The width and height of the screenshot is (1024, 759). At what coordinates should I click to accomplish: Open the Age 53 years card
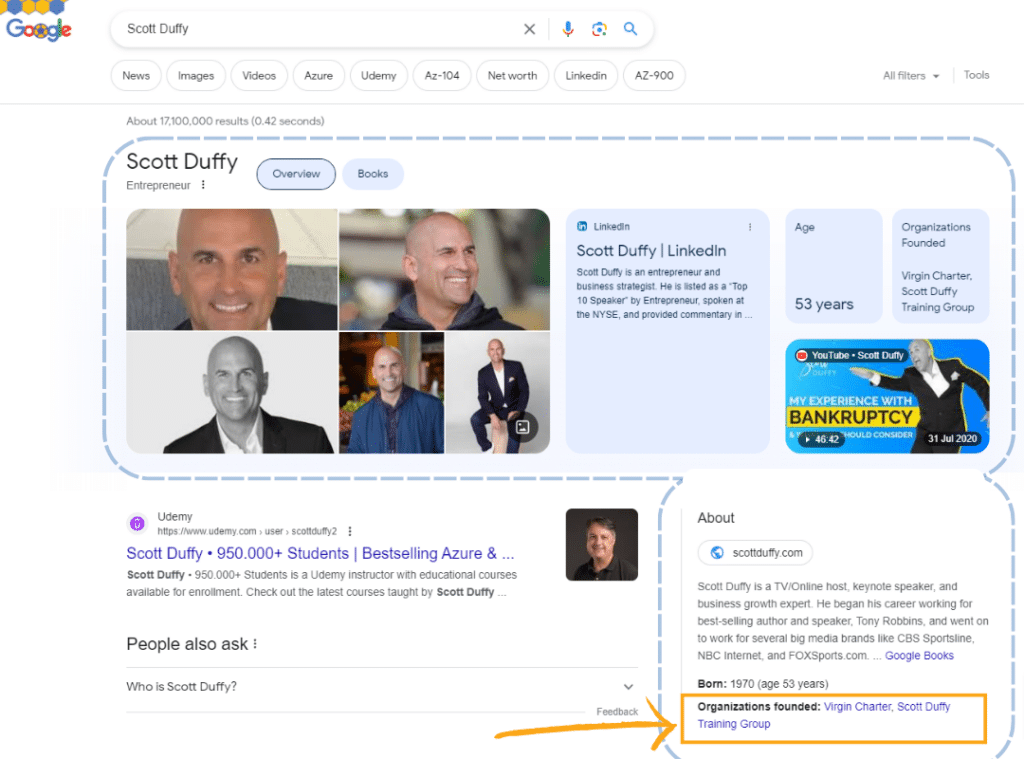833,266
